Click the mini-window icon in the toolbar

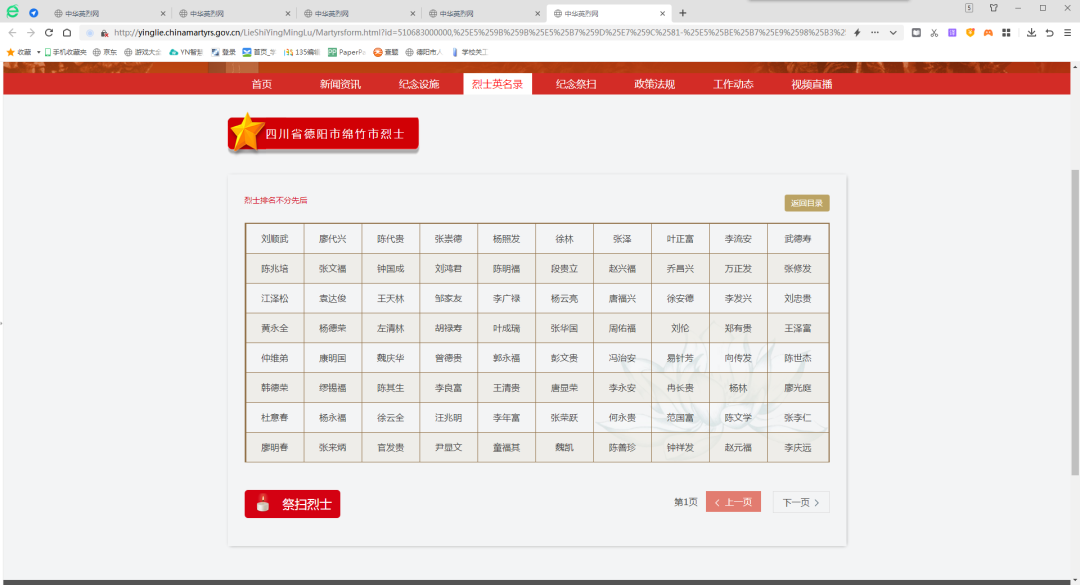pyautogui.click(x=916, y=31)
